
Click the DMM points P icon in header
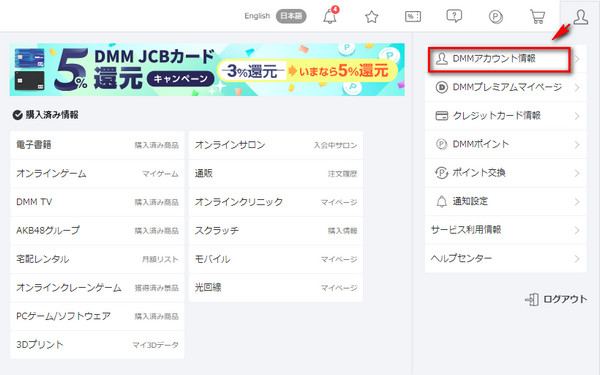click(x=496, y=17)
